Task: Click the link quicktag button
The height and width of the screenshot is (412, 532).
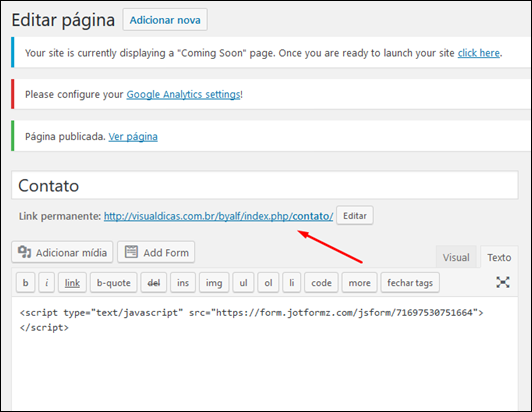Action: [x=72, y=282]
